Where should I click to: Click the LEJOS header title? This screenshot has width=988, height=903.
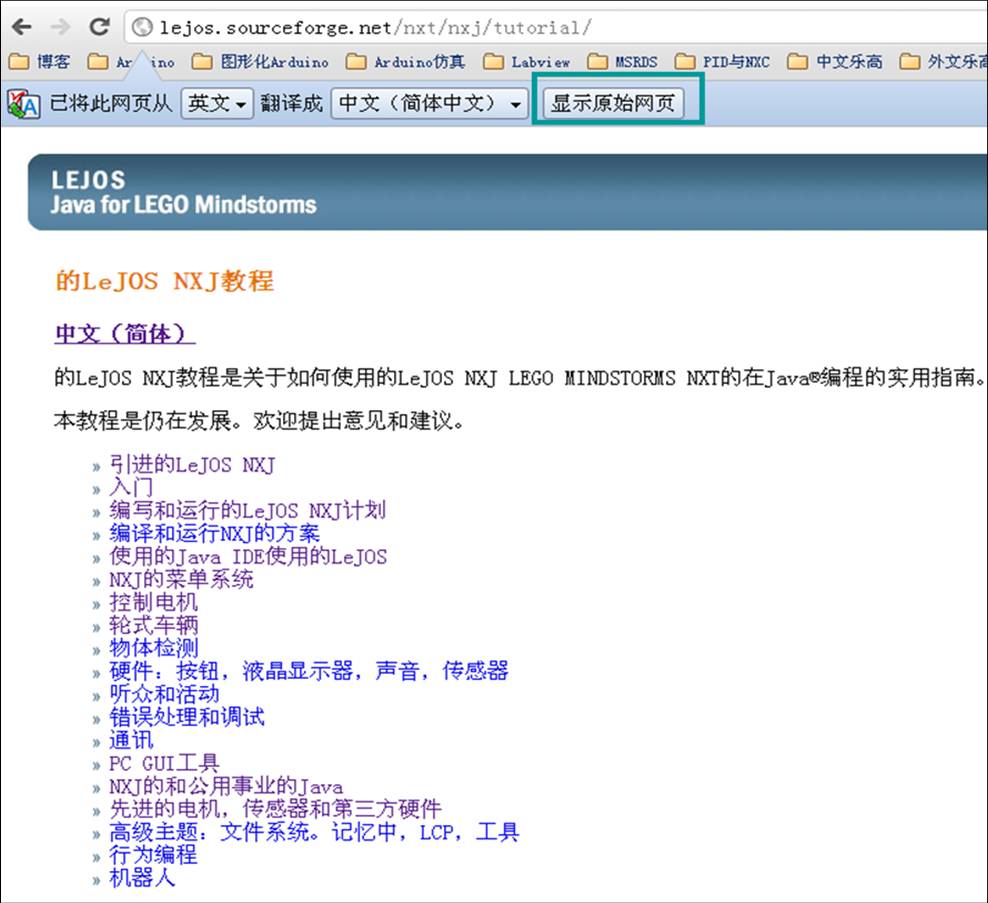(88, 180)
